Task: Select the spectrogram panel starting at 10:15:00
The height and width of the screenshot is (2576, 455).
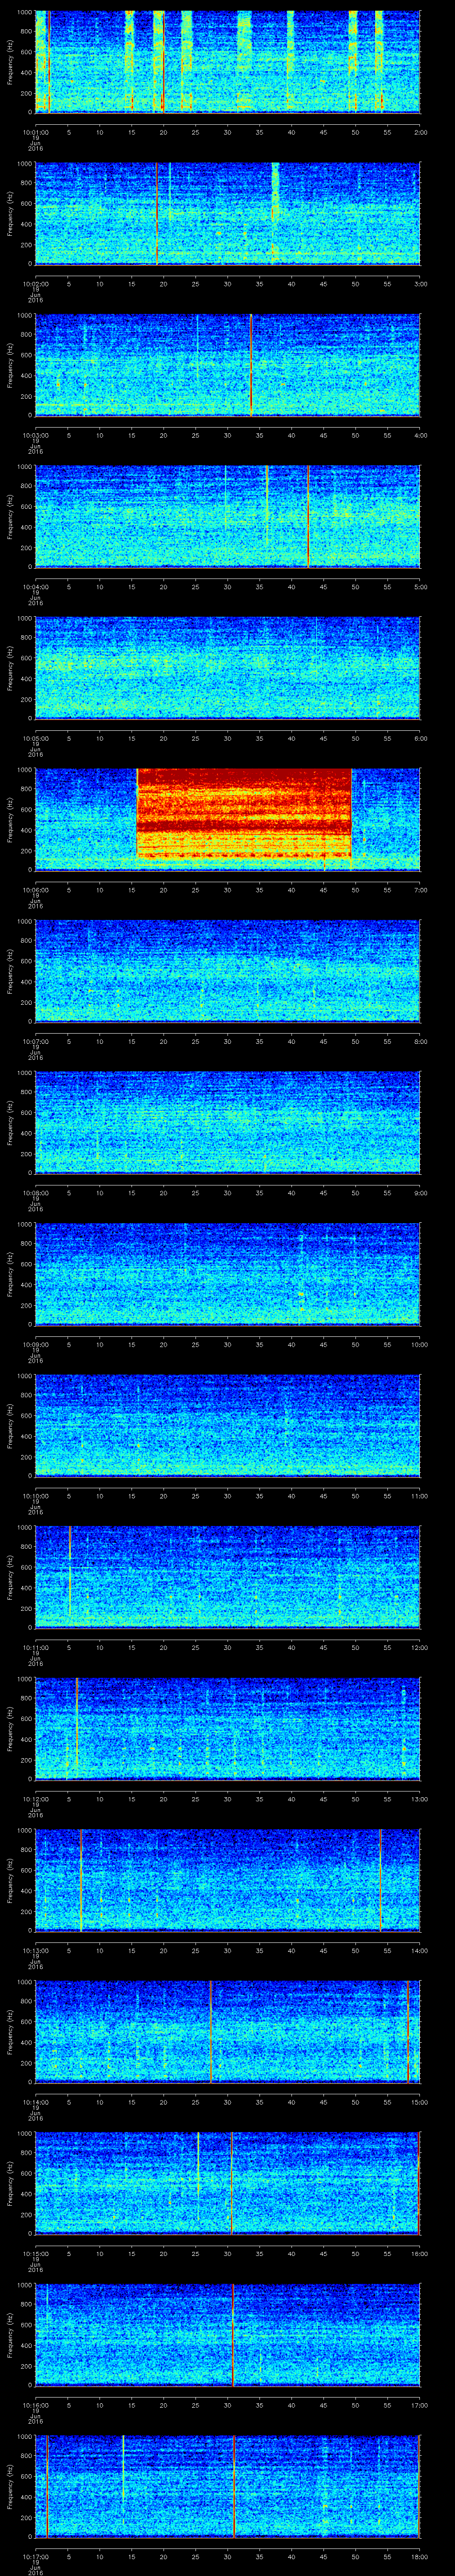Action: [228, 2183]
